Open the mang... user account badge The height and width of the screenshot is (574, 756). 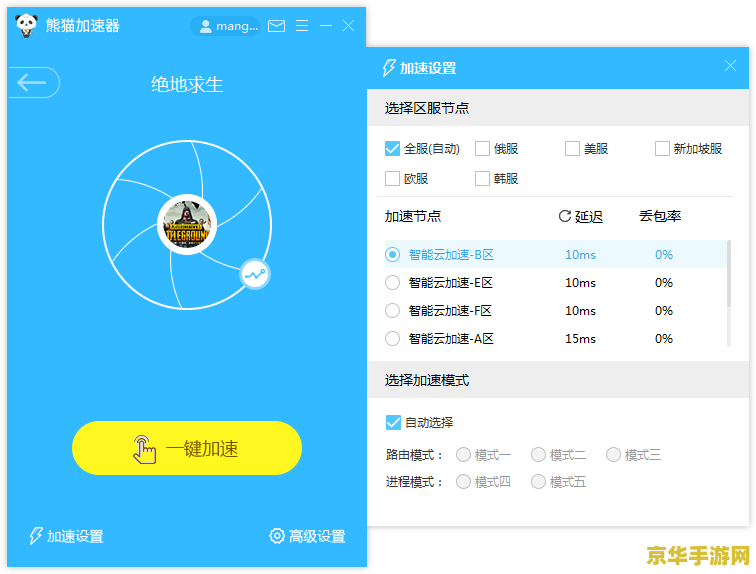225,26
